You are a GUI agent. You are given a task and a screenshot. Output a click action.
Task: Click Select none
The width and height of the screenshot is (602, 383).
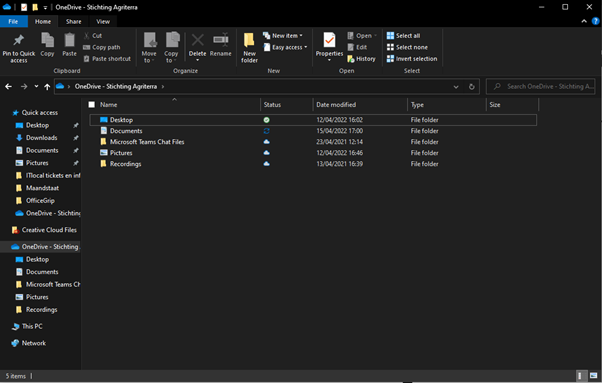[x=407, y=47]
